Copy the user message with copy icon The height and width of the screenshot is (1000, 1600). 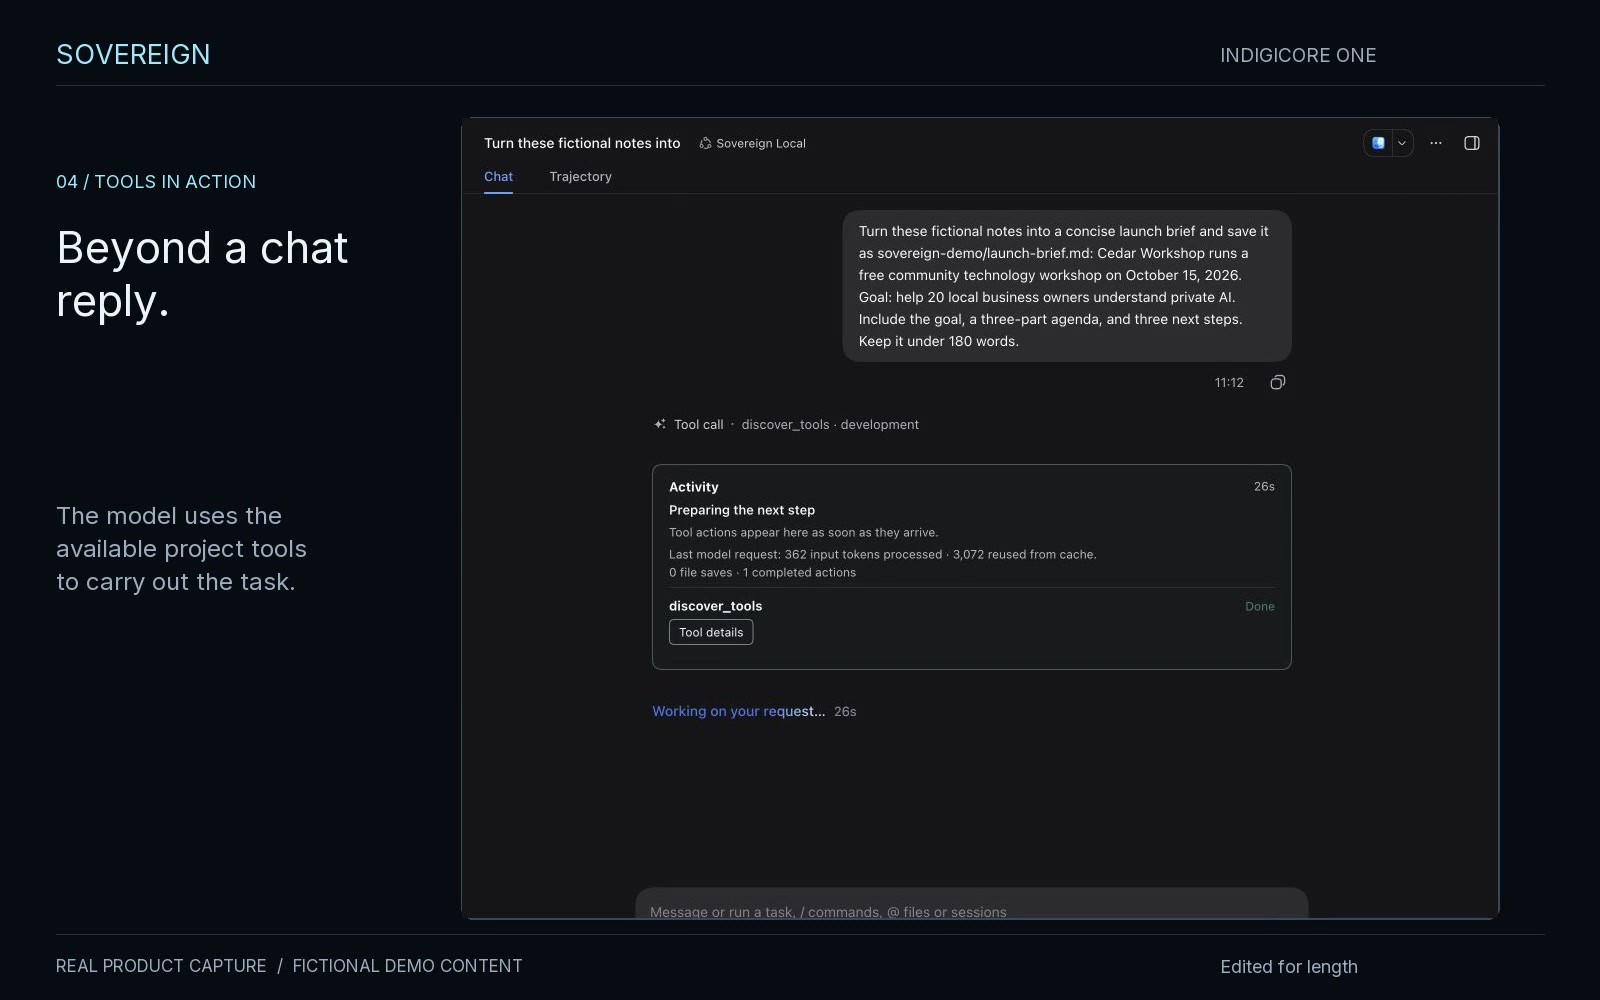click(x=1277, y=383)
